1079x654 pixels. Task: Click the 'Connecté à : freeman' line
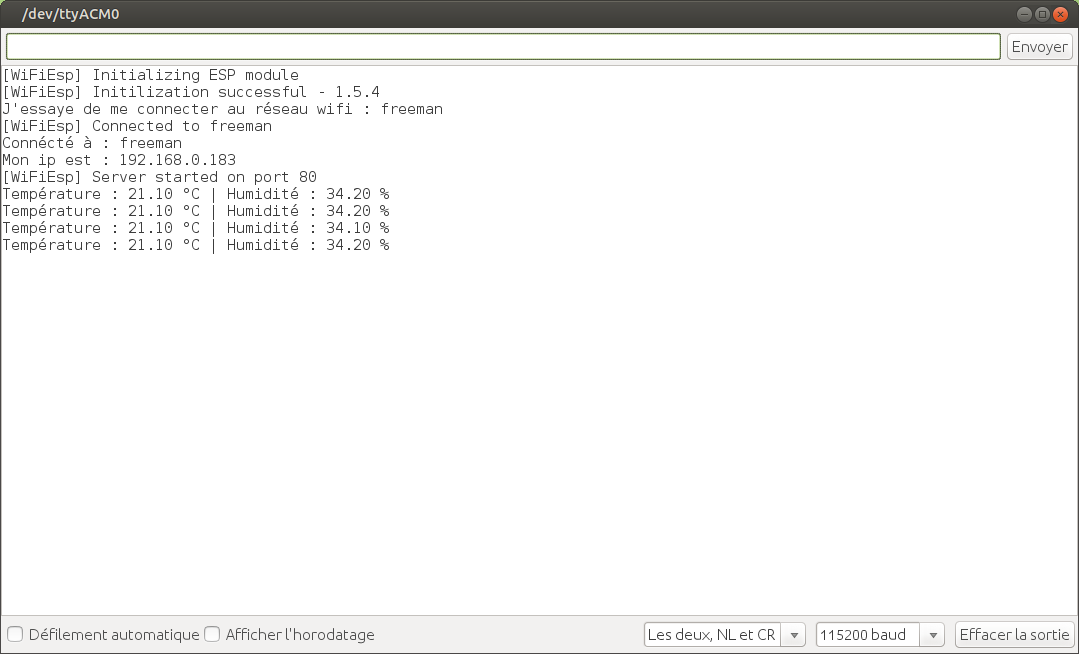tap(92, 143)
